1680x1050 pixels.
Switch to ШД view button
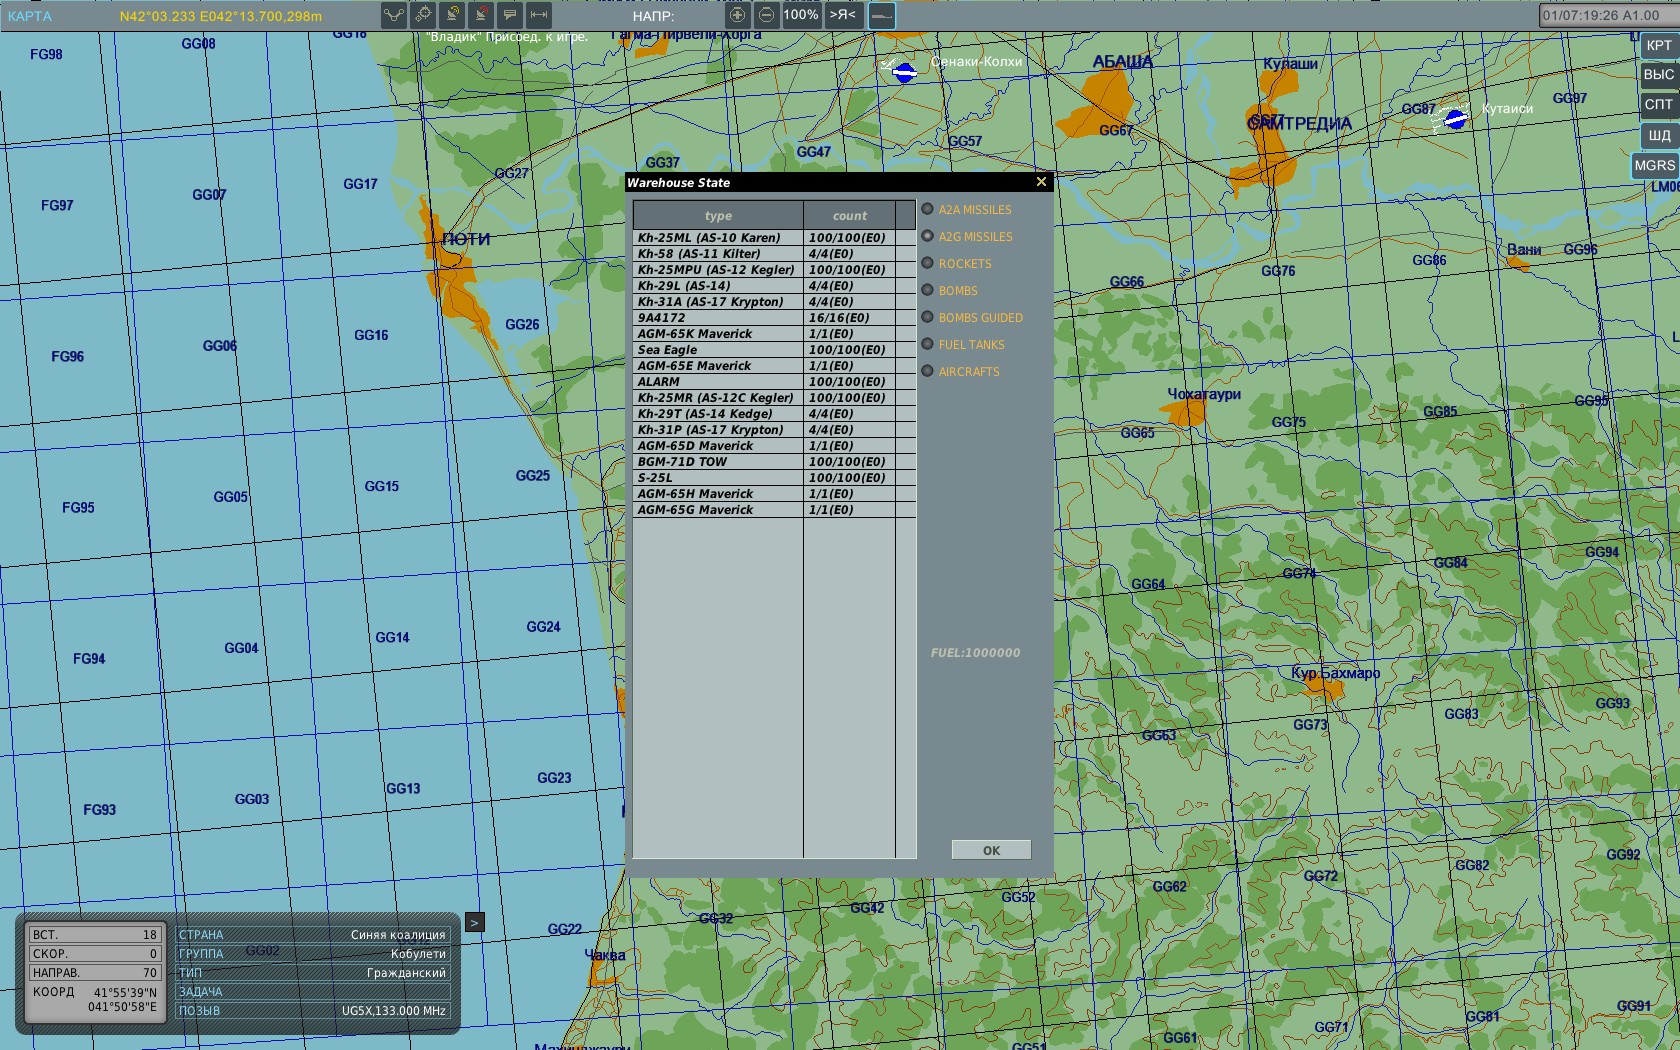click(1658, 135)
